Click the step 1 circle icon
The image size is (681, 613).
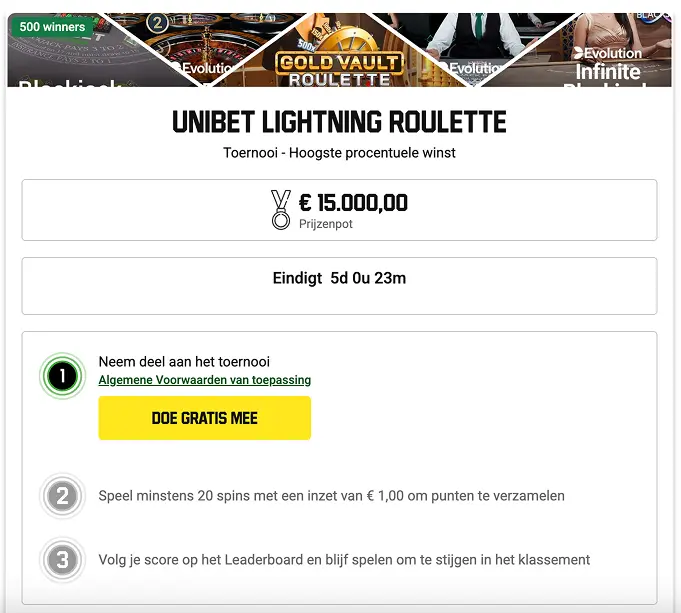tap(62, 377)
